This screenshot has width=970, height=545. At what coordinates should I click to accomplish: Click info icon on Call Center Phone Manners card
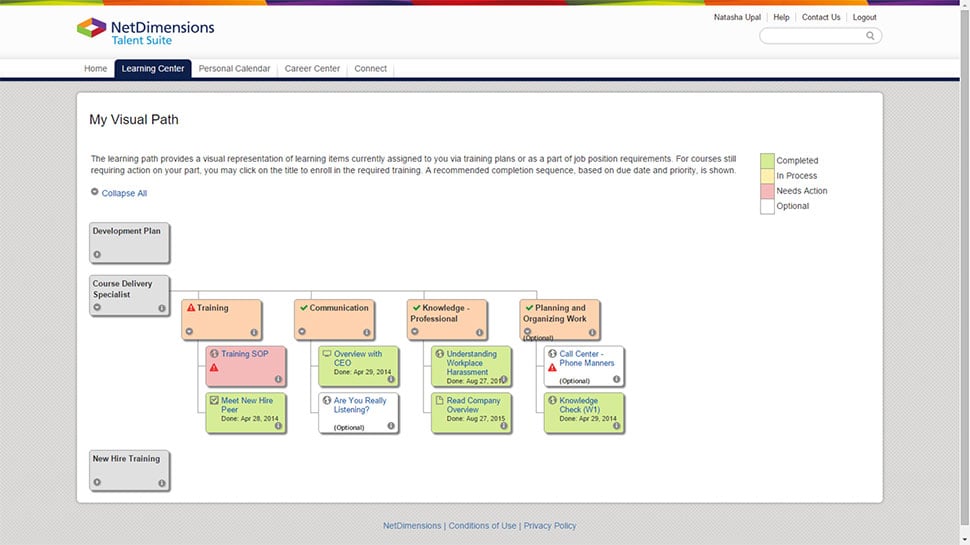tap(616, 379)
